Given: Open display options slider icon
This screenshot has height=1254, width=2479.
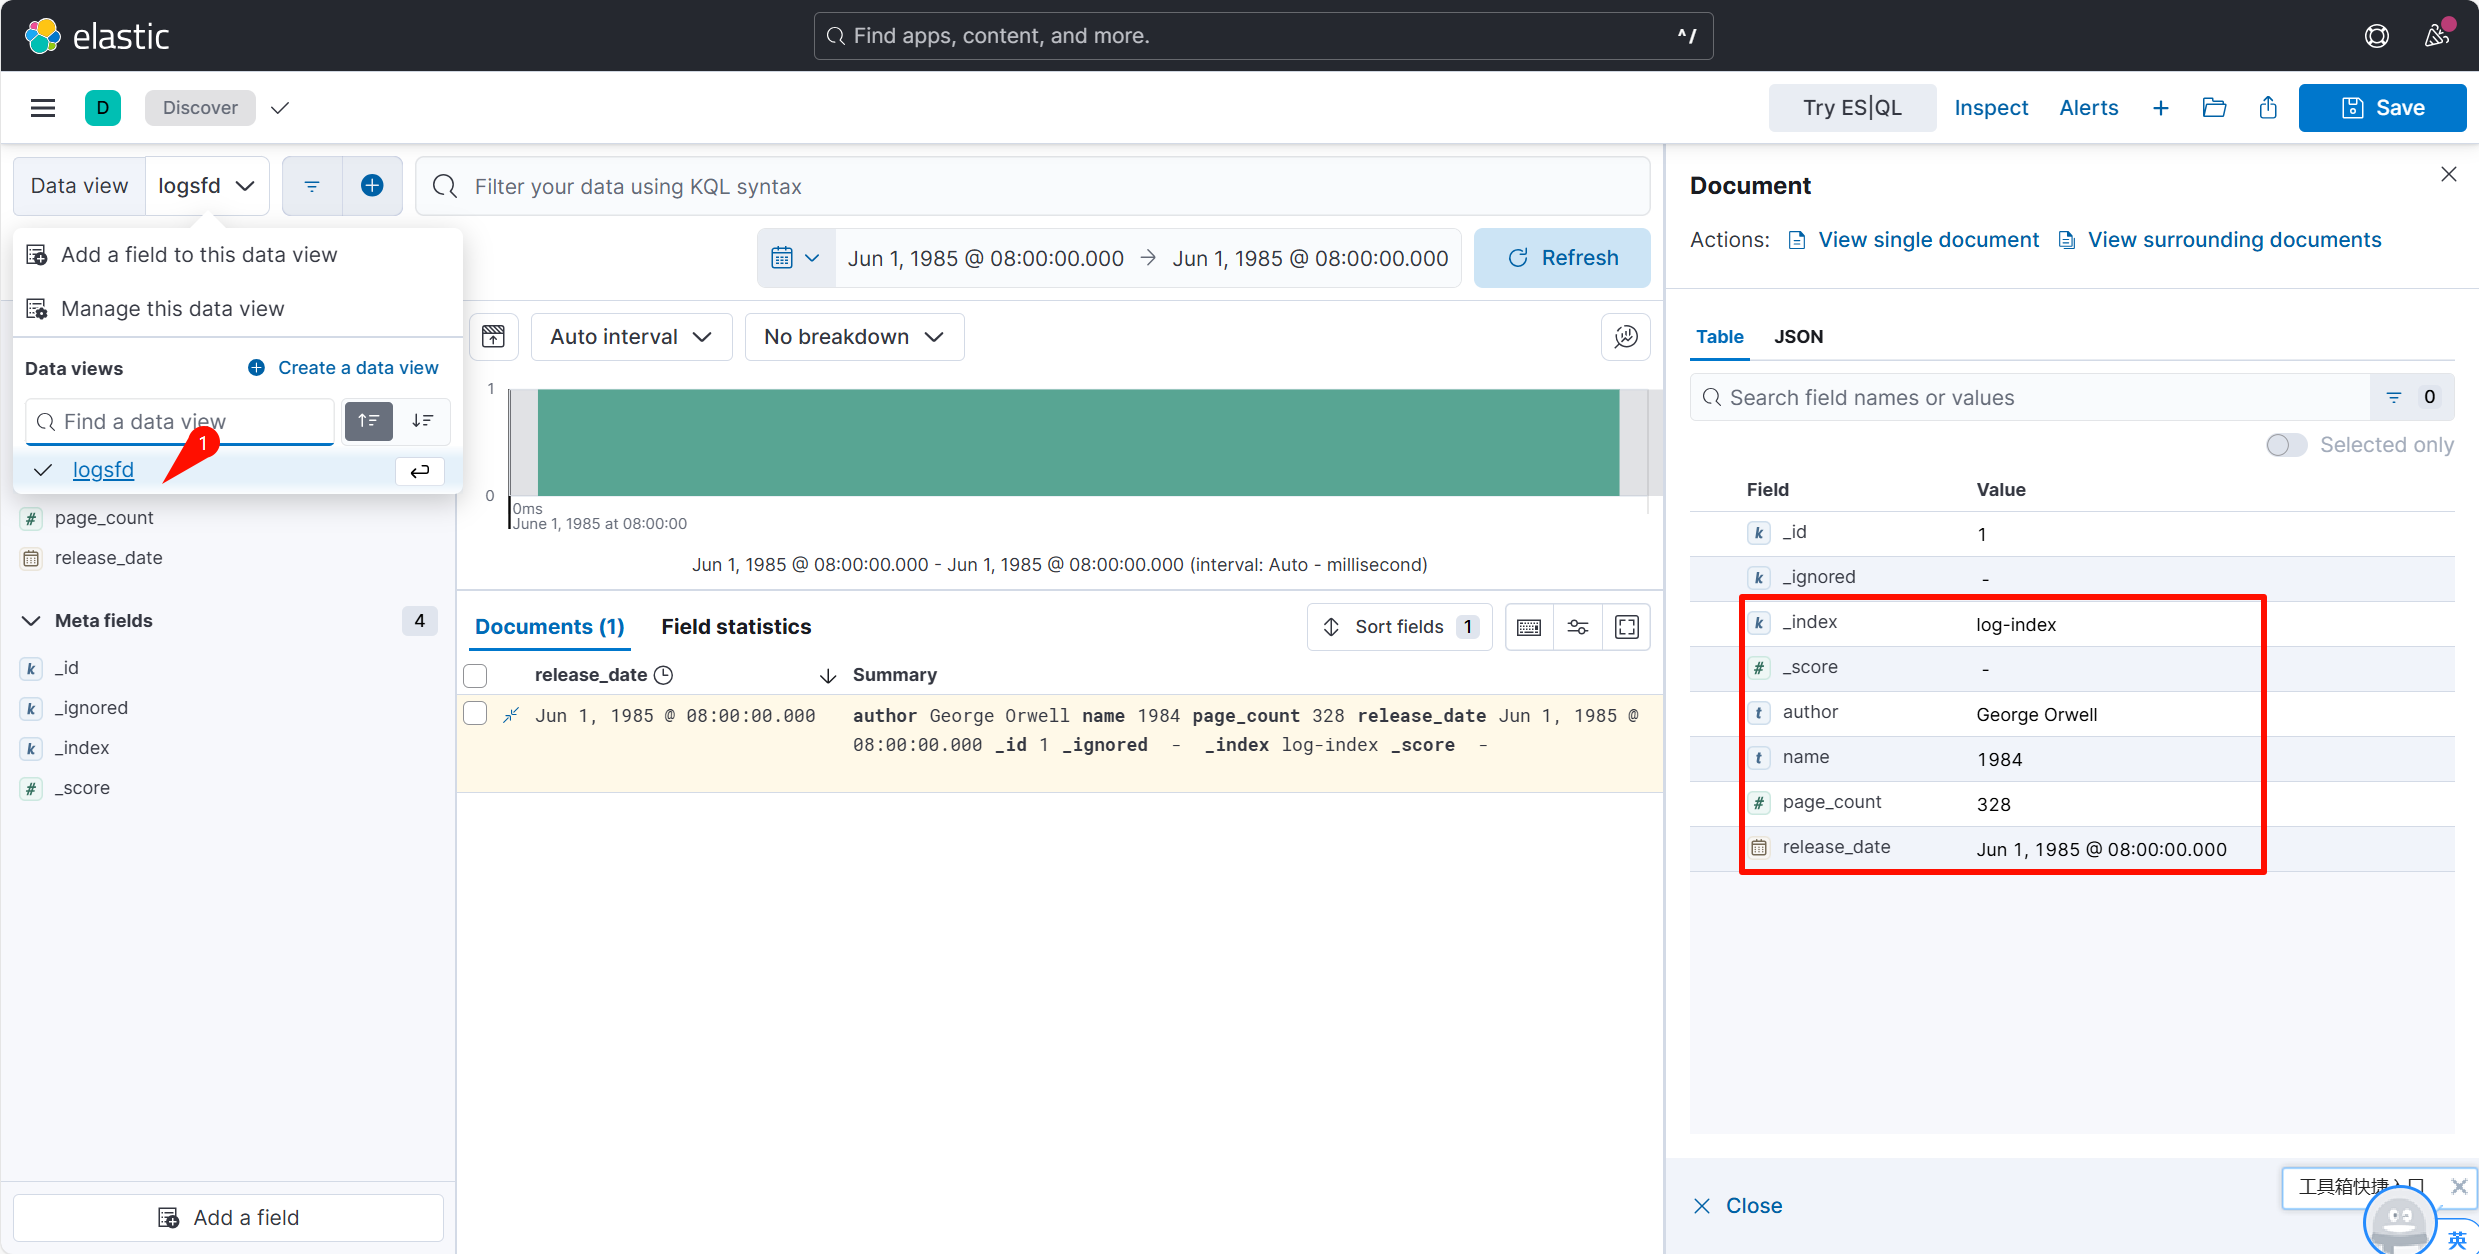Looking at the screenshot, I should point(1578,627).
